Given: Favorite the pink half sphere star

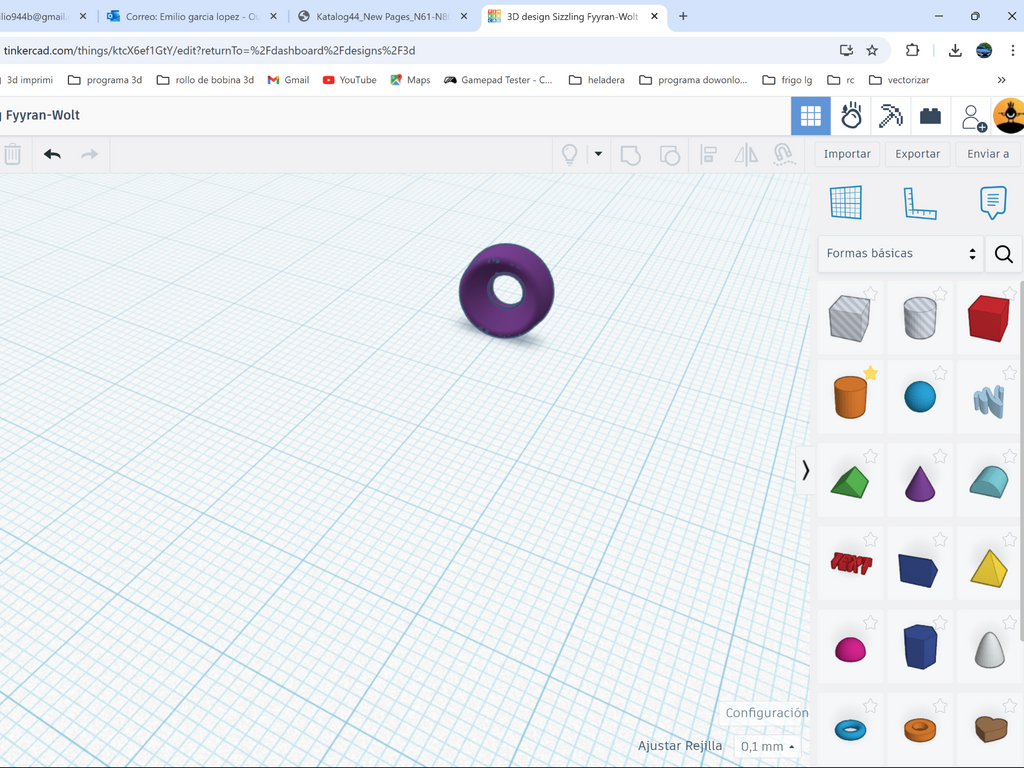Looking at the screenshot, I should [x=870, y=622].
